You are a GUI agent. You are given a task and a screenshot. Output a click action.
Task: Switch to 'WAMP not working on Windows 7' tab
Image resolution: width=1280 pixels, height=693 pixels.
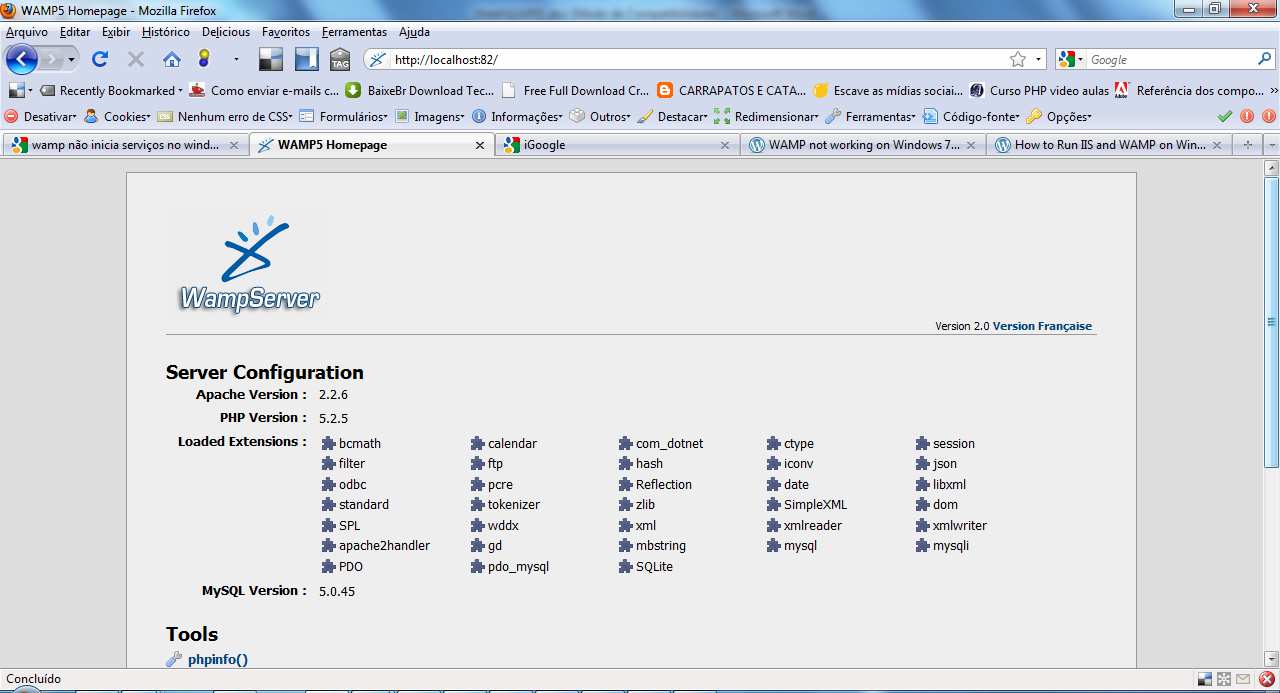tap(864, 145)
